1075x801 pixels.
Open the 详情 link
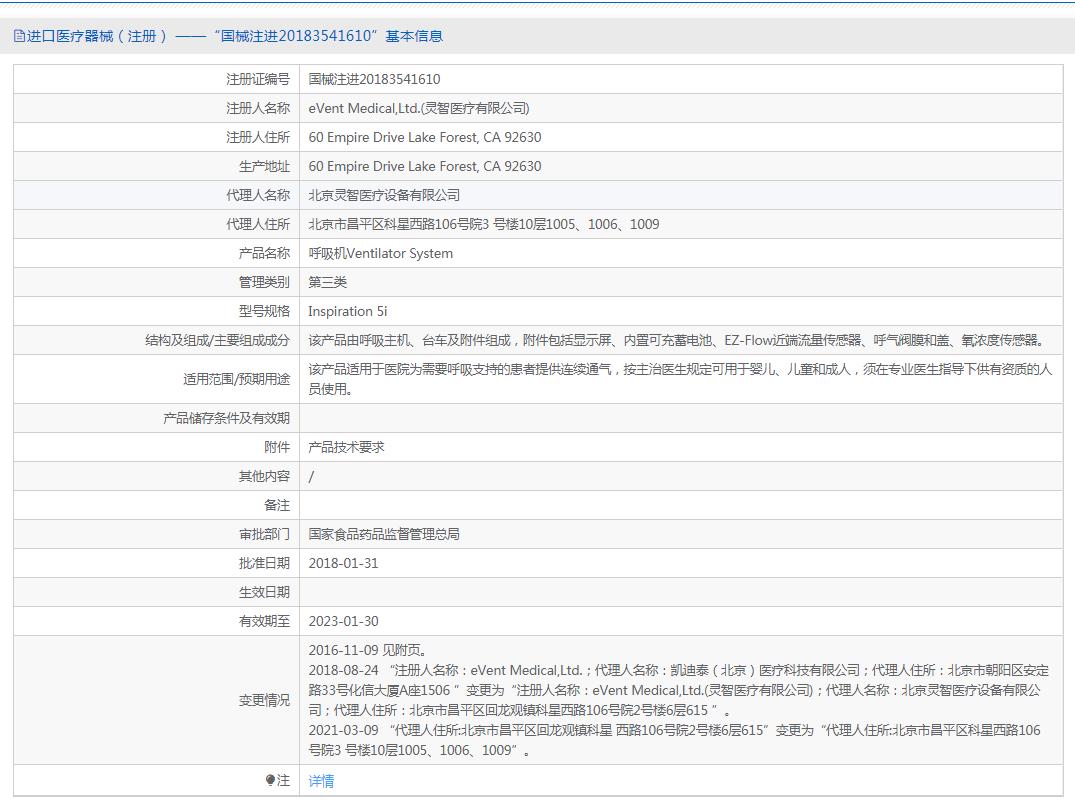point(321,781)
